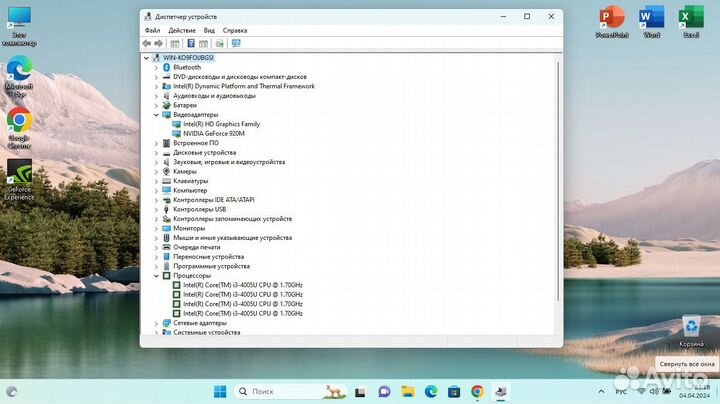The width and height of the screenshot is (720, 404).
Task: Click the РУС language indicator
Action: pos(621,392)
